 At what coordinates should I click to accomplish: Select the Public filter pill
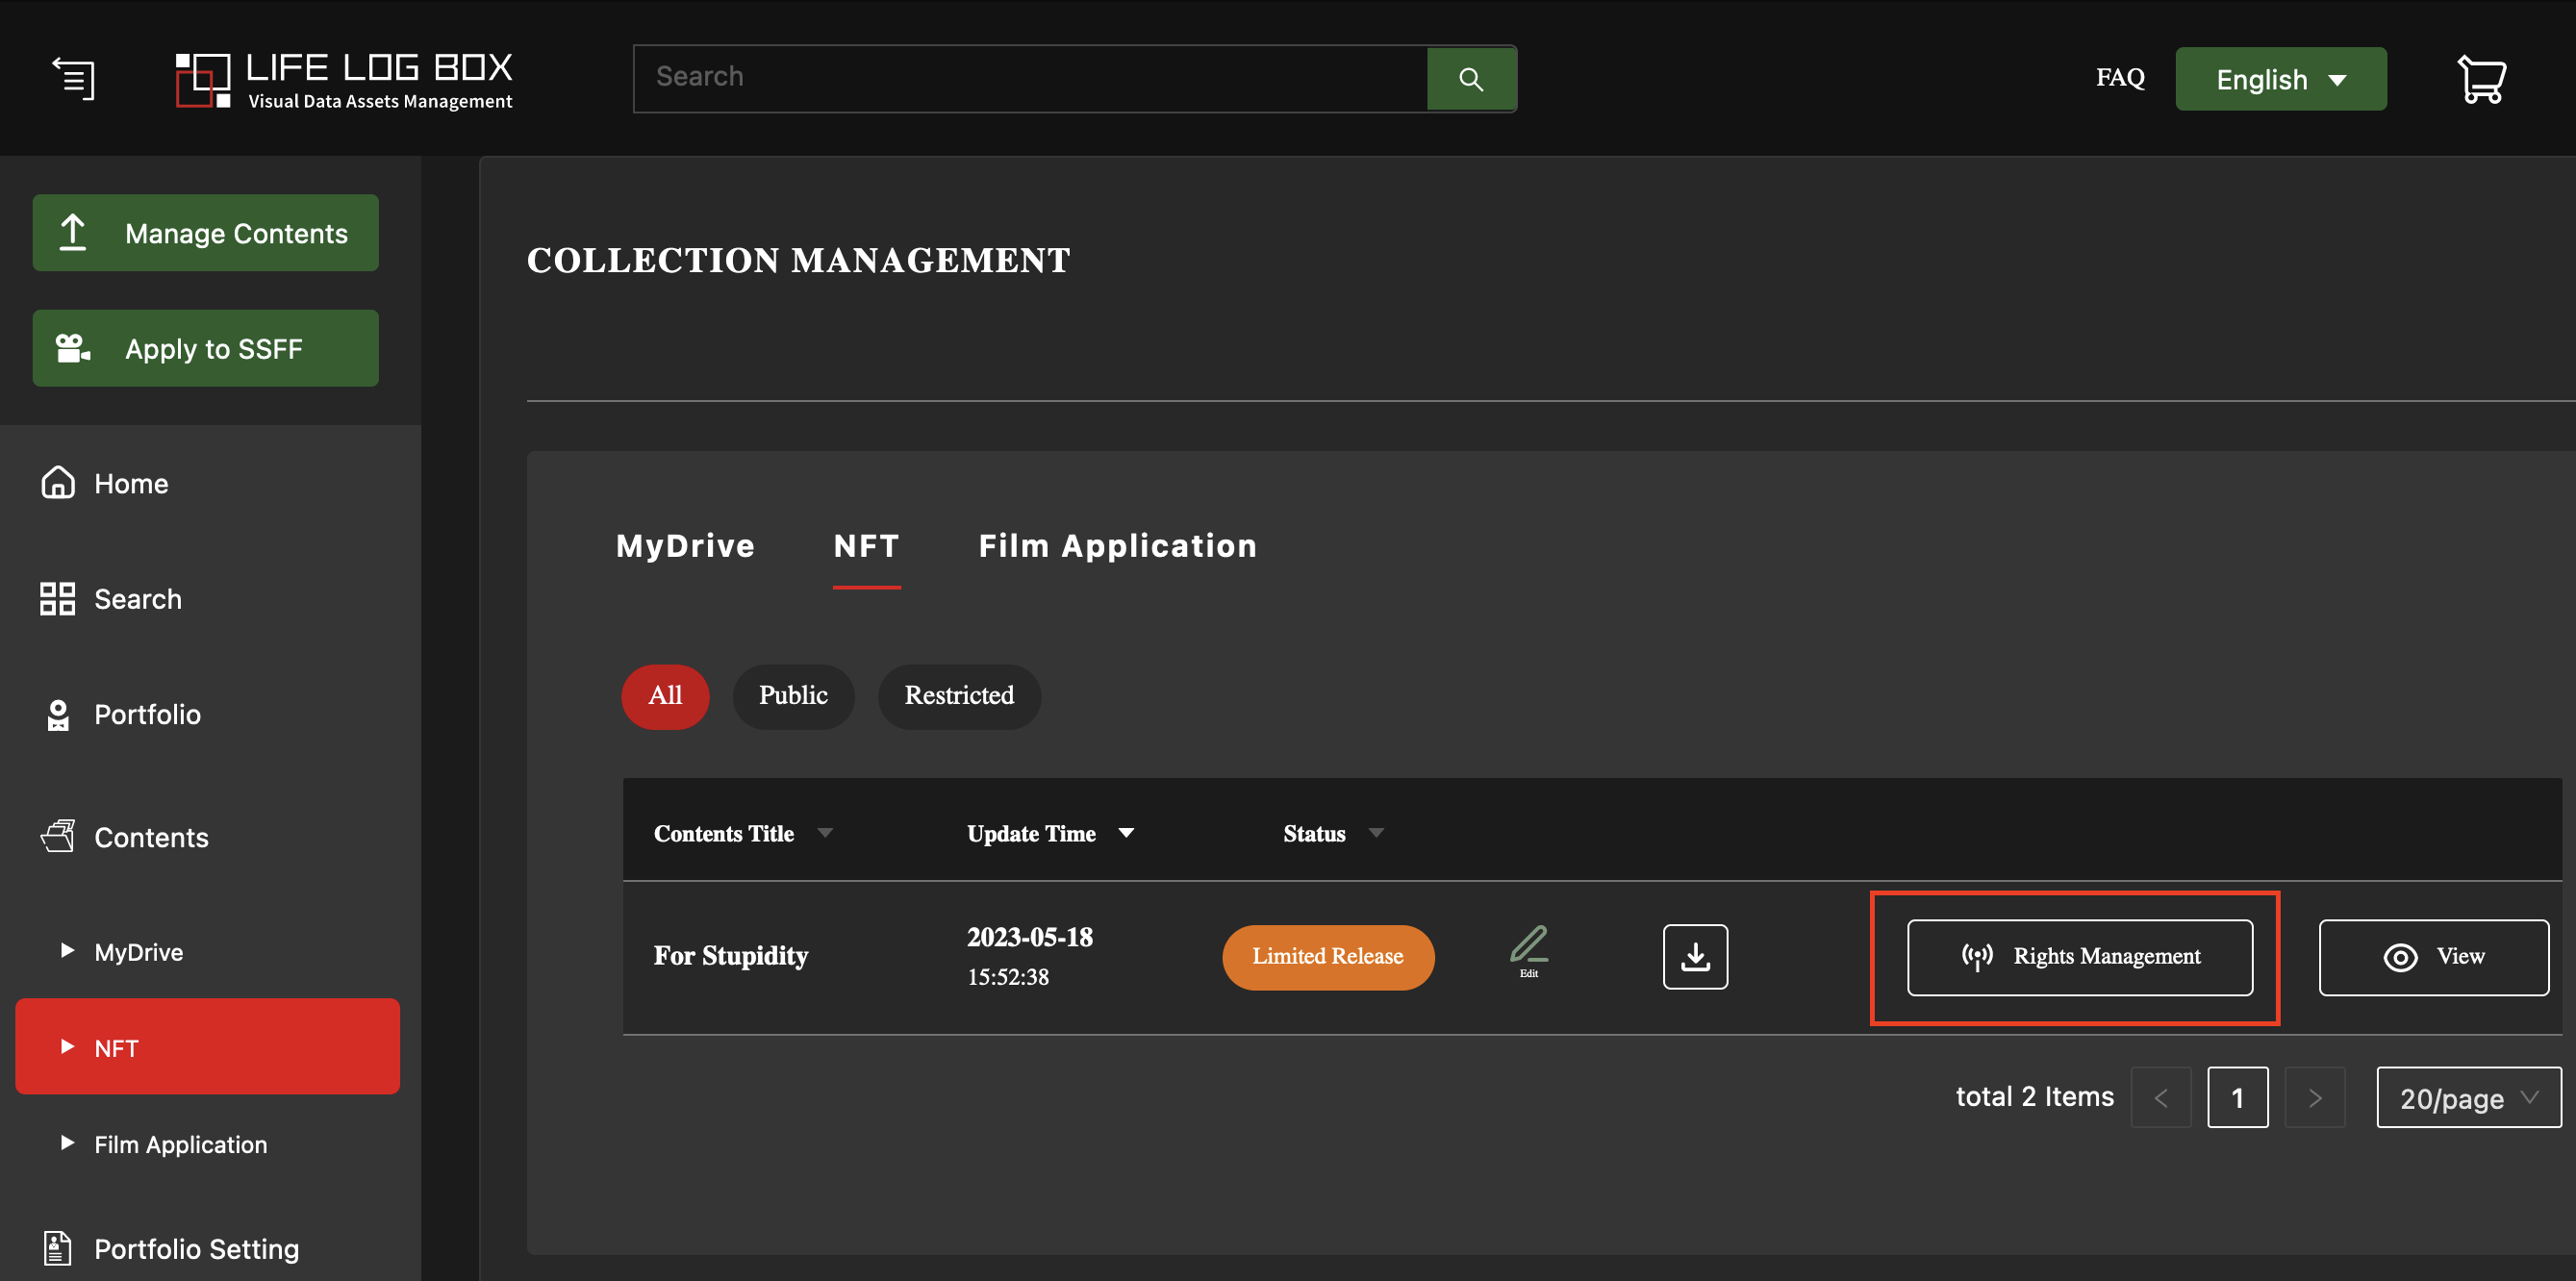pyautogui.click(x=793, y=696)
